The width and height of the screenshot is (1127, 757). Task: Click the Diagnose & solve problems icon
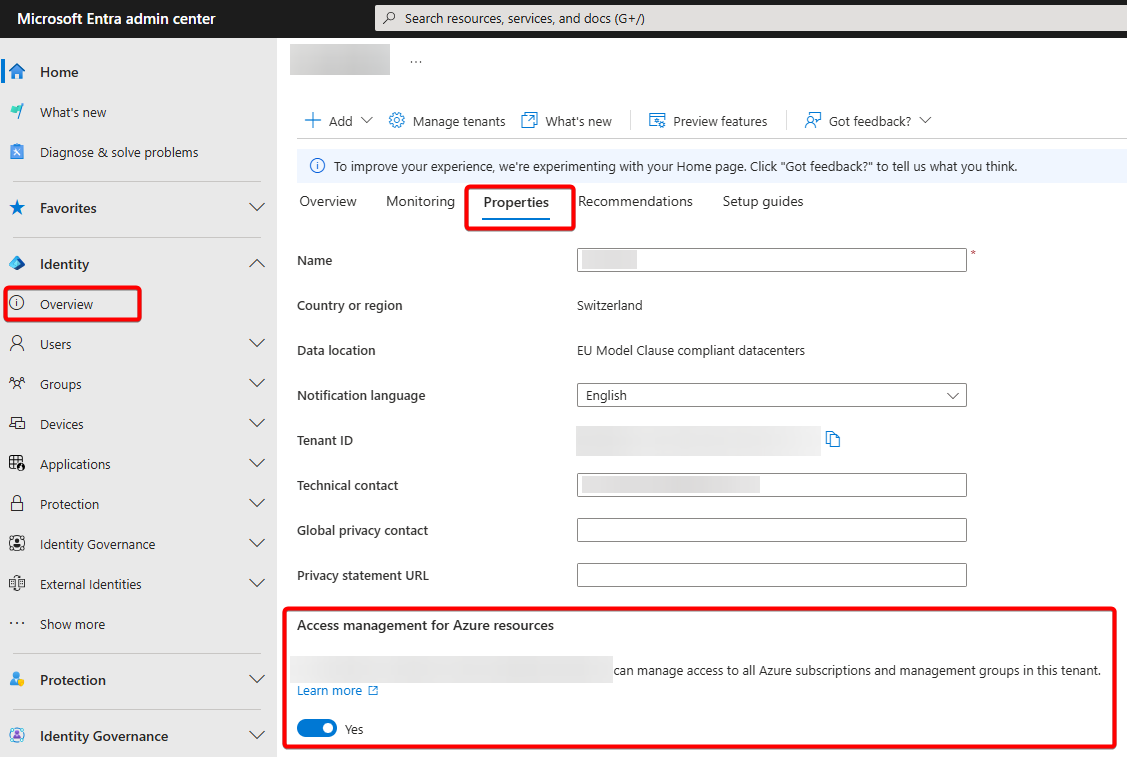pos(17,152)
